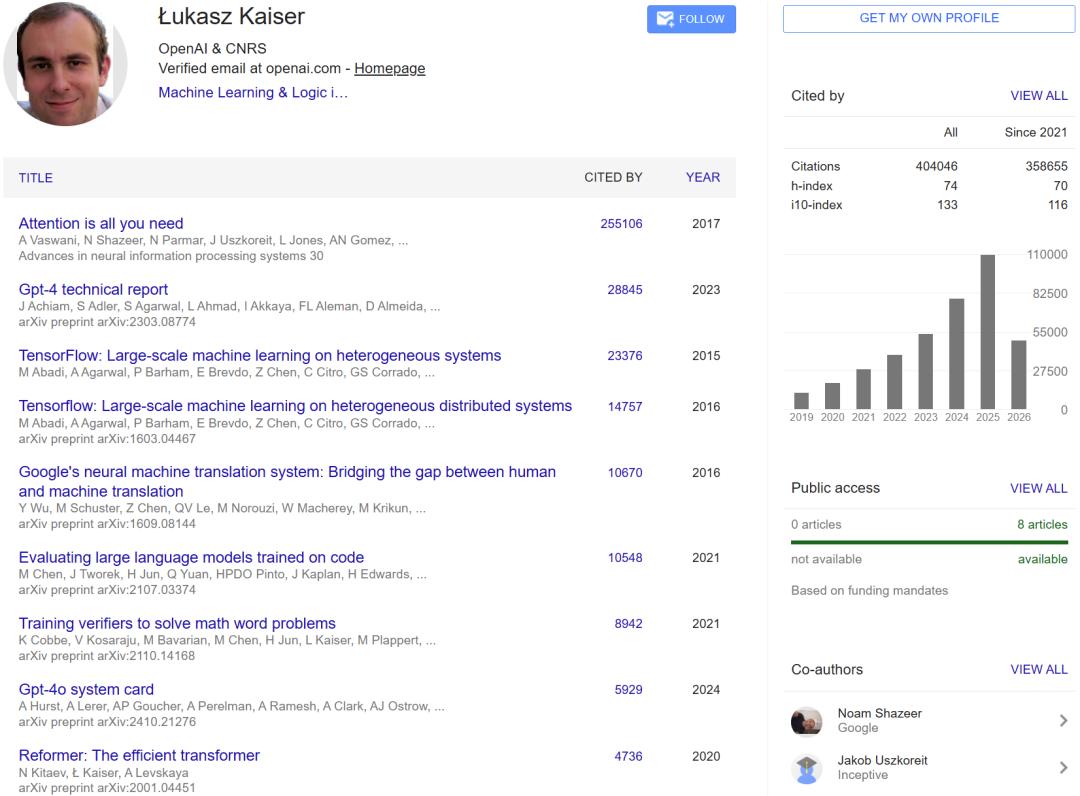The height and width of the screenshot is (796, 1080).
Task: Sort publications by Title column
Action: 36,178
